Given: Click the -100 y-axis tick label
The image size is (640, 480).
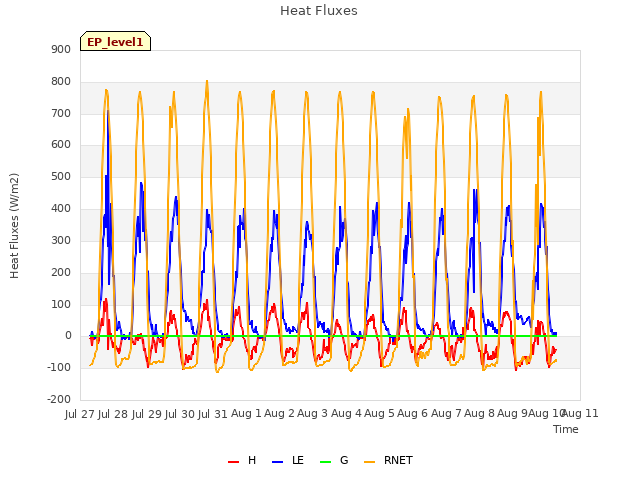Looking at the screenshot, I should 59,367.
